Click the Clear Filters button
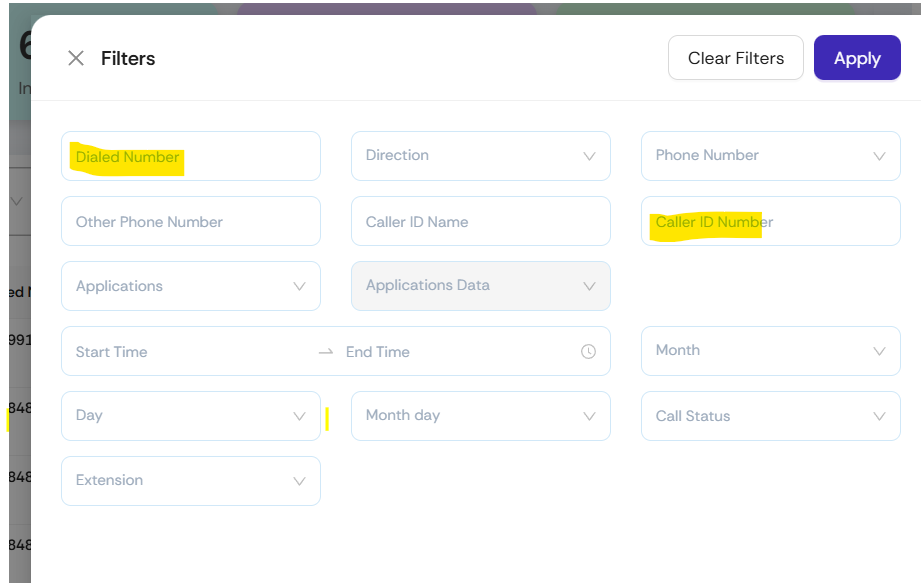 [735, 58]
